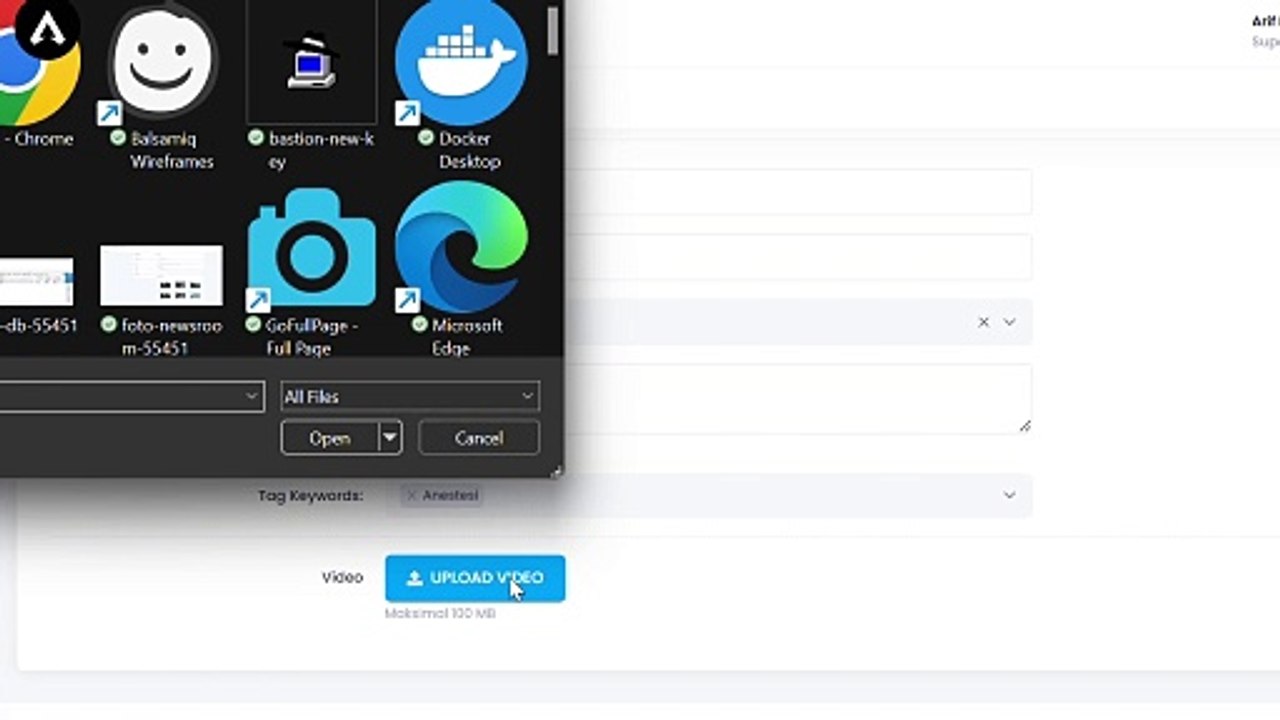The width and height of the screenshot is (1280, 720).
Task: Click the Open button in file dialog
Action: pos(330,438)
